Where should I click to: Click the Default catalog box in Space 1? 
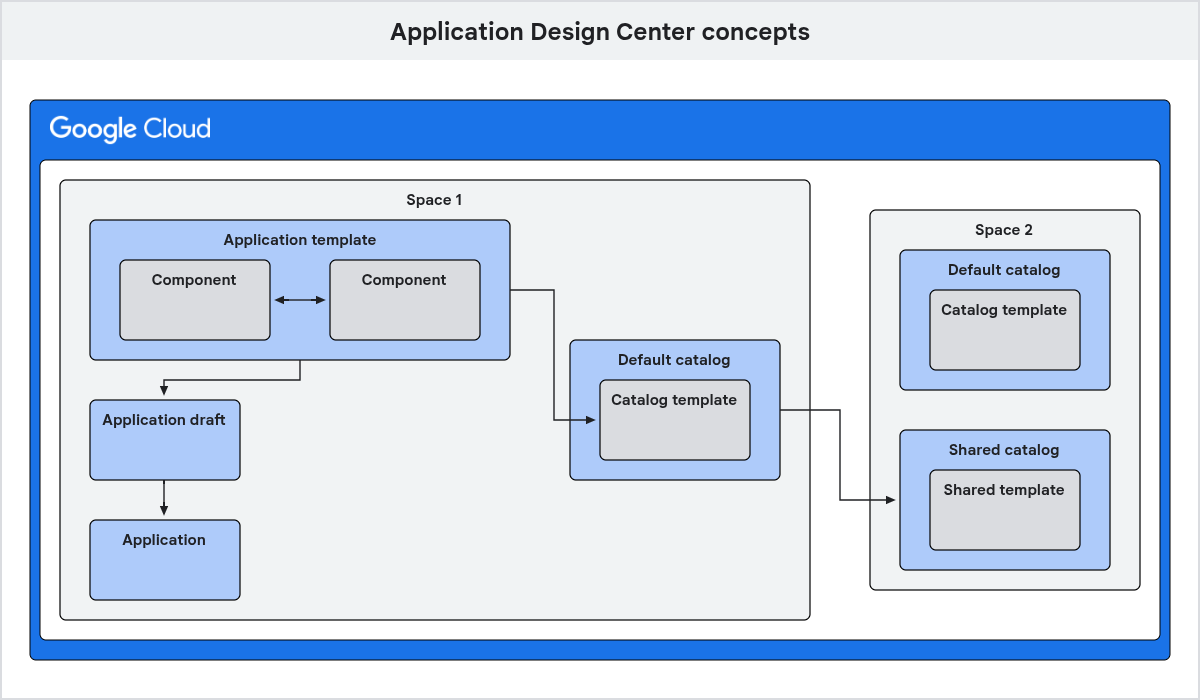click(674, 360)
